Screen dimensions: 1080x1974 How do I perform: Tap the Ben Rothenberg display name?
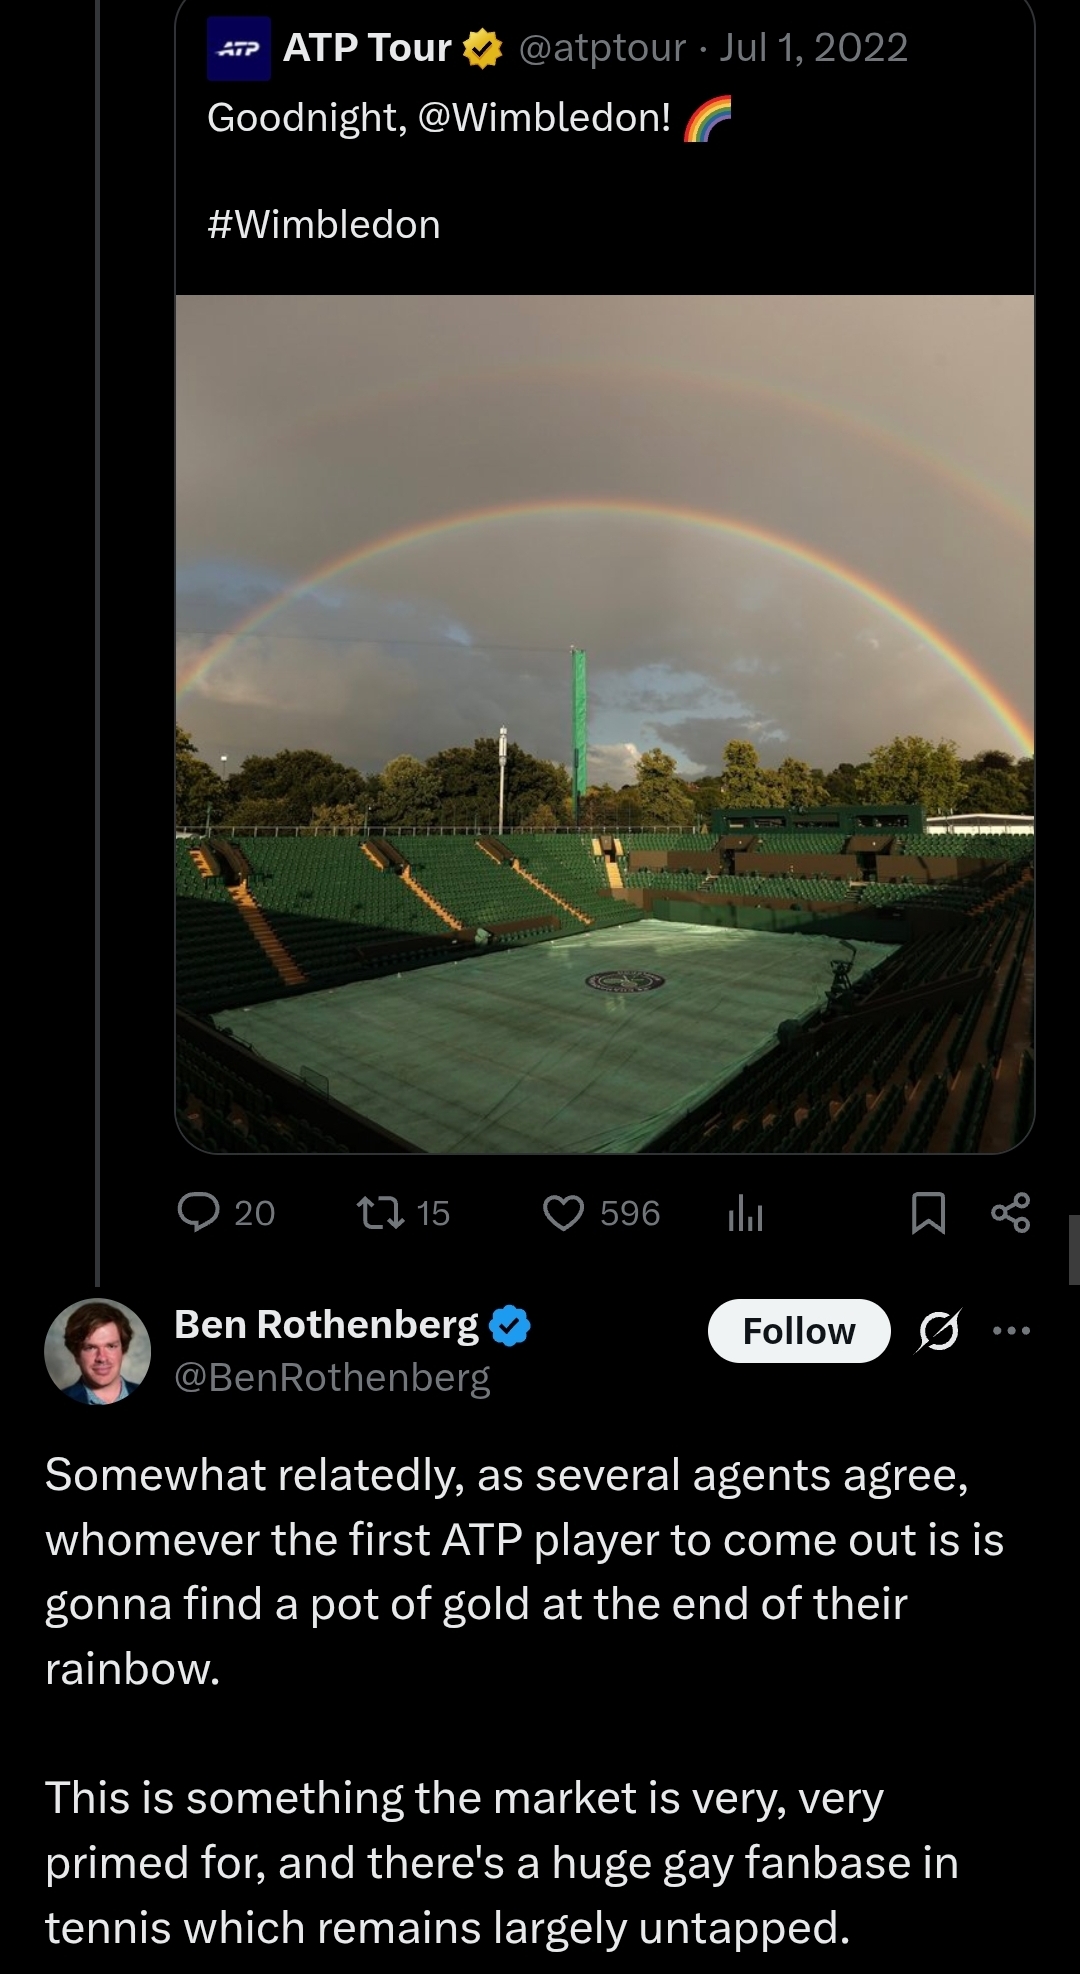click(x=326, y=1324)
